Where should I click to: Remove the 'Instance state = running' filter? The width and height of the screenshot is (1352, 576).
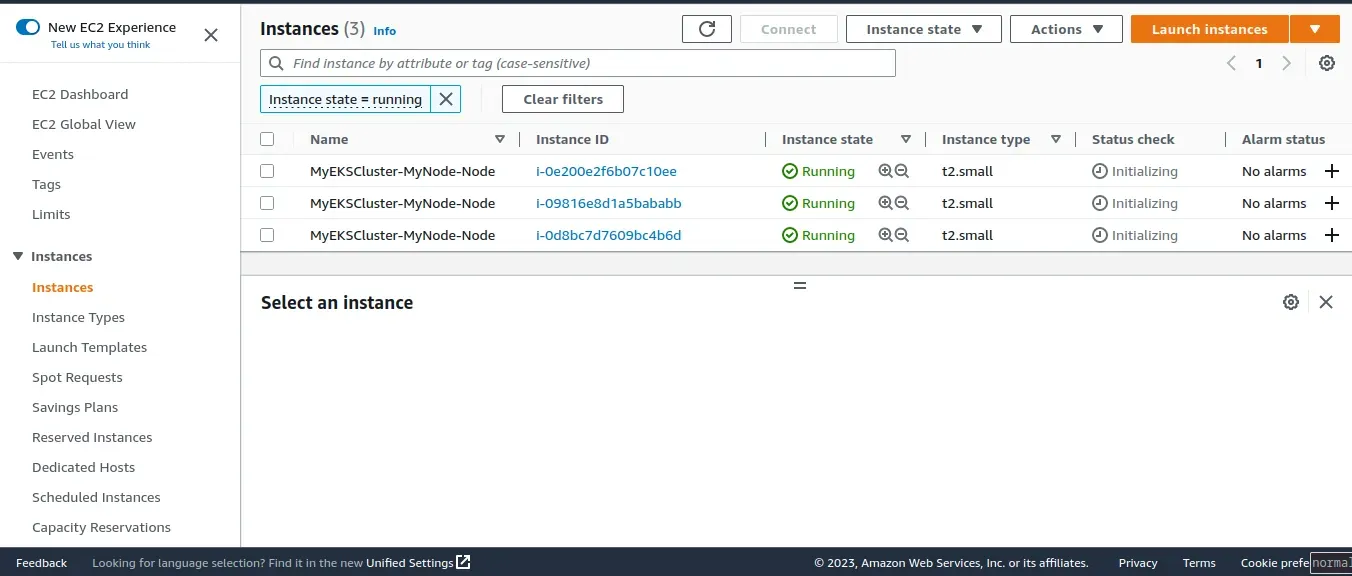(446, 99)
